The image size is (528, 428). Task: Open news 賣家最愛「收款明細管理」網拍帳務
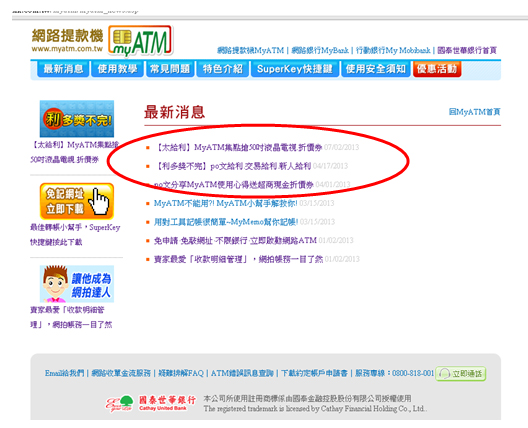coord(238,259)
